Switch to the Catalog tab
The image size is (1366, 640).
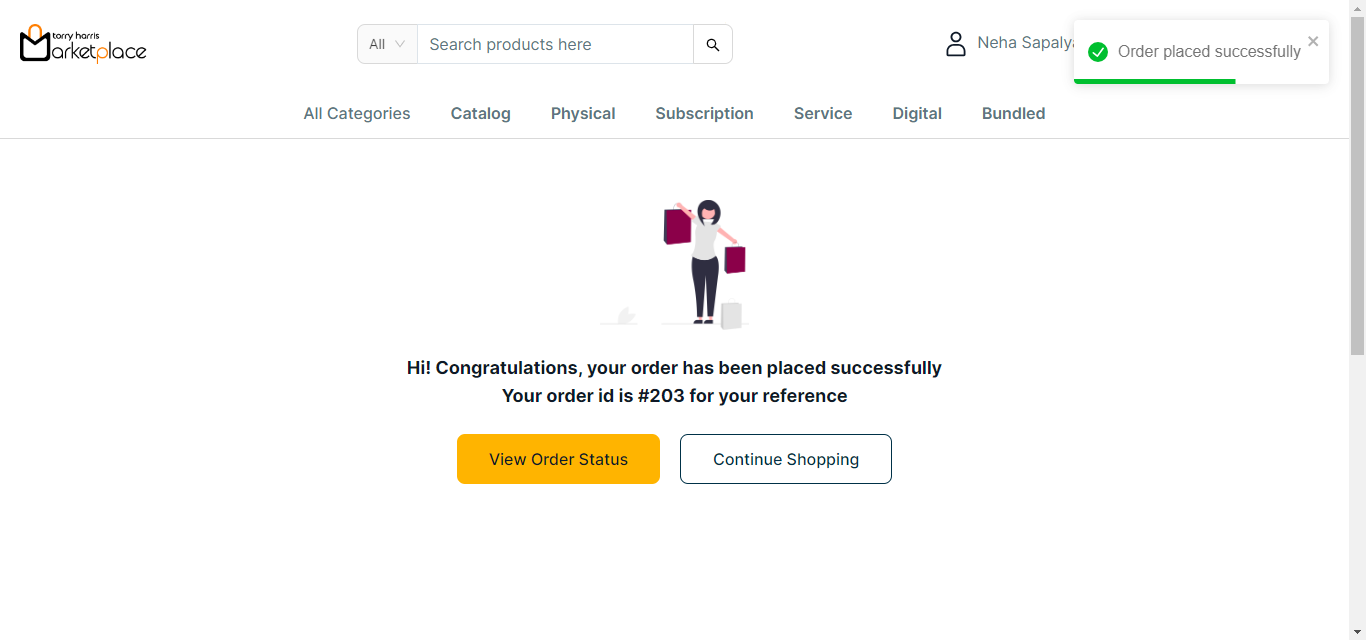coord(481,114)
